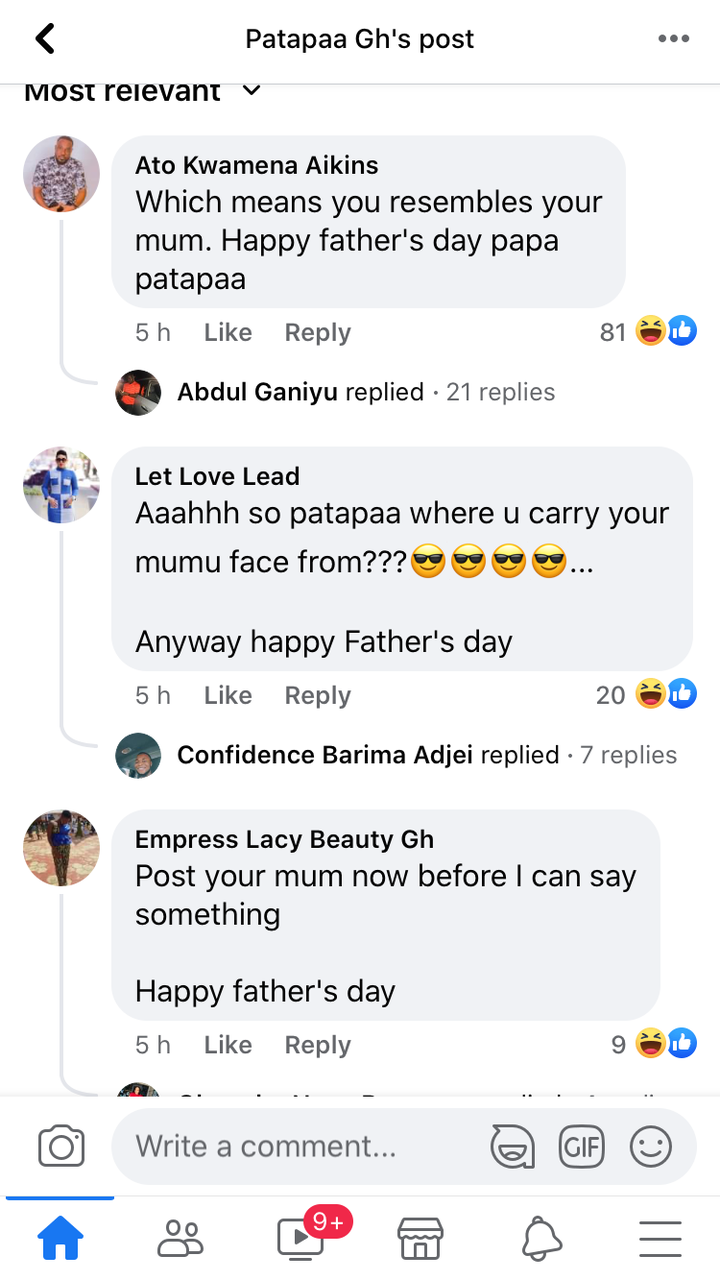Like Ato Kwamena Aikins' comment
Image resolution: width=720 pixels, height=1280 pixels.
click(227, 333)
